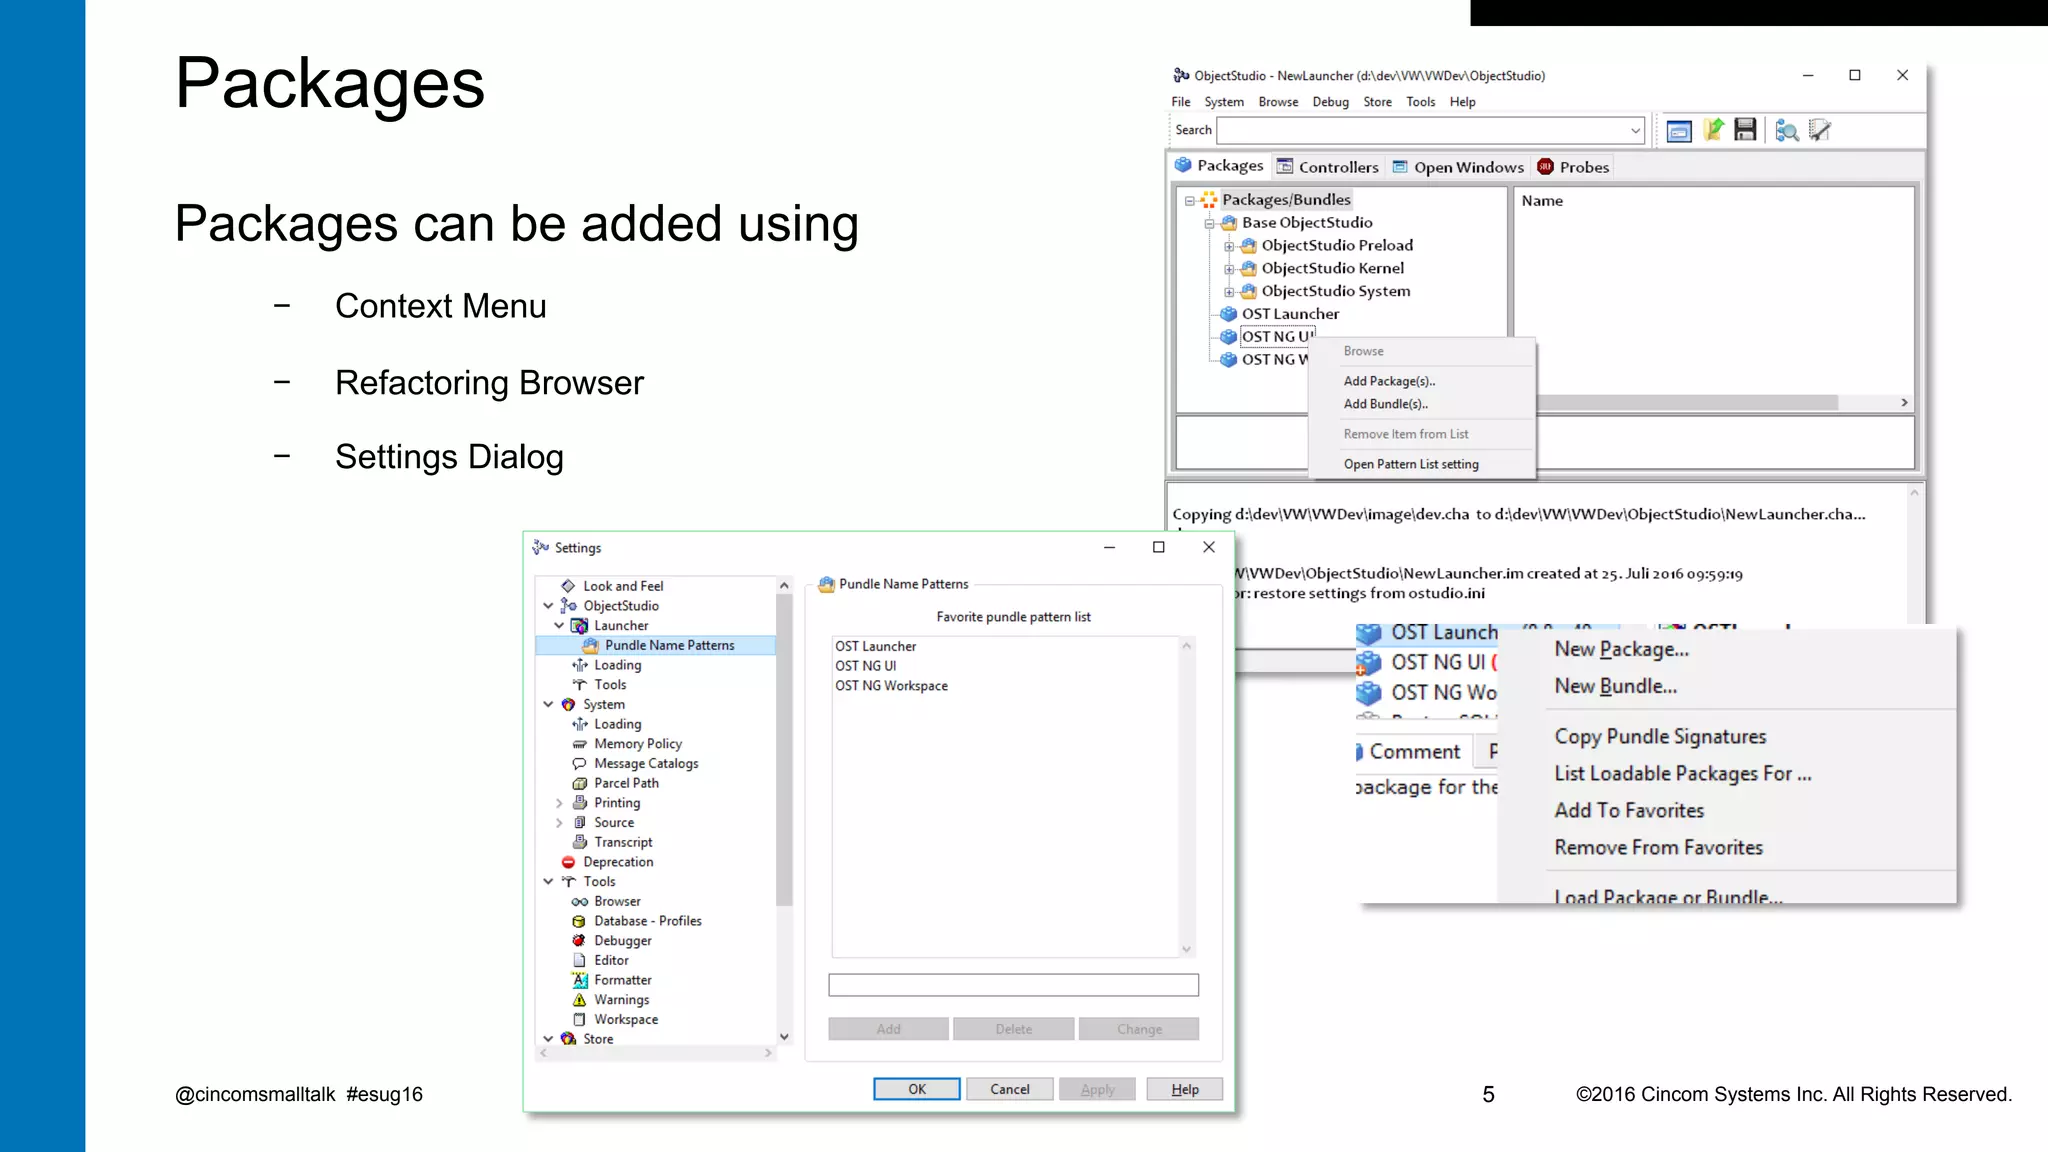2048x1152 pixels.
Task: Click the Change pattern button
Action: pos(1139,1029)
